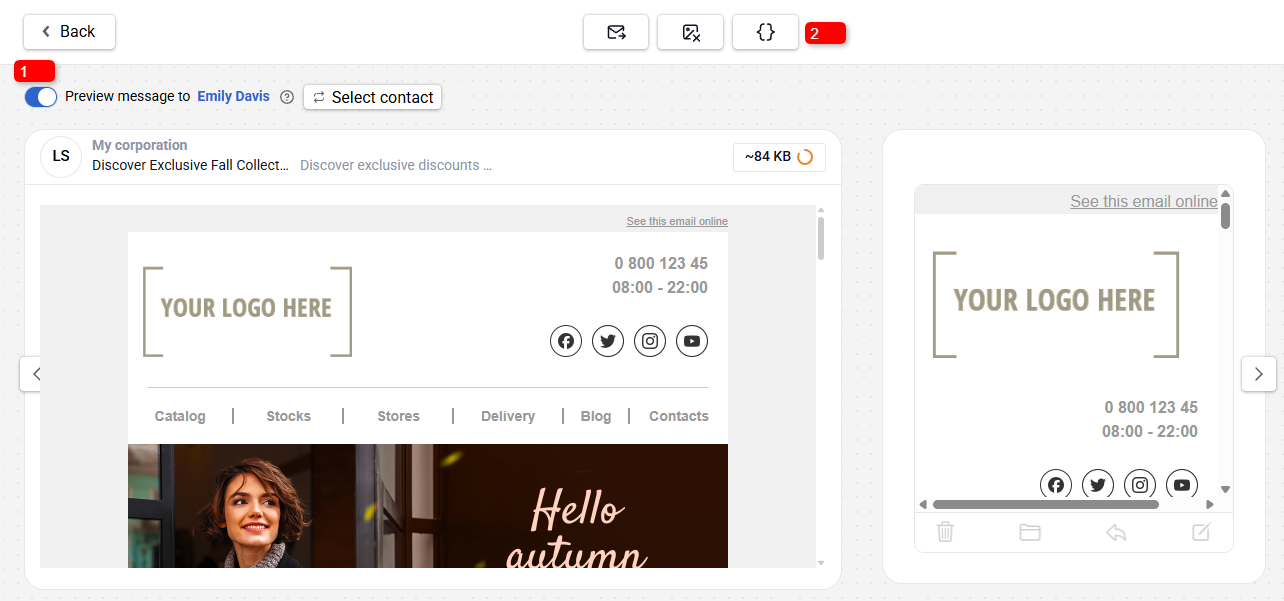The height and width of the screenshot is (601, 1284).
Task: Click the Emily Davis contact name
Action: click(233, 97)
